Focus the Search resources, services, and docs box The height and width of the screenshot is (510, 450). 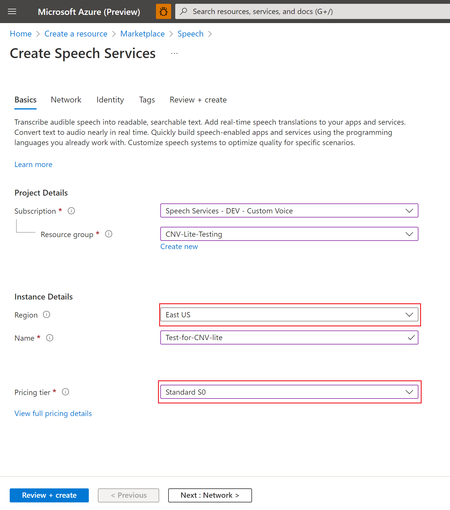[x=313, y=11]
